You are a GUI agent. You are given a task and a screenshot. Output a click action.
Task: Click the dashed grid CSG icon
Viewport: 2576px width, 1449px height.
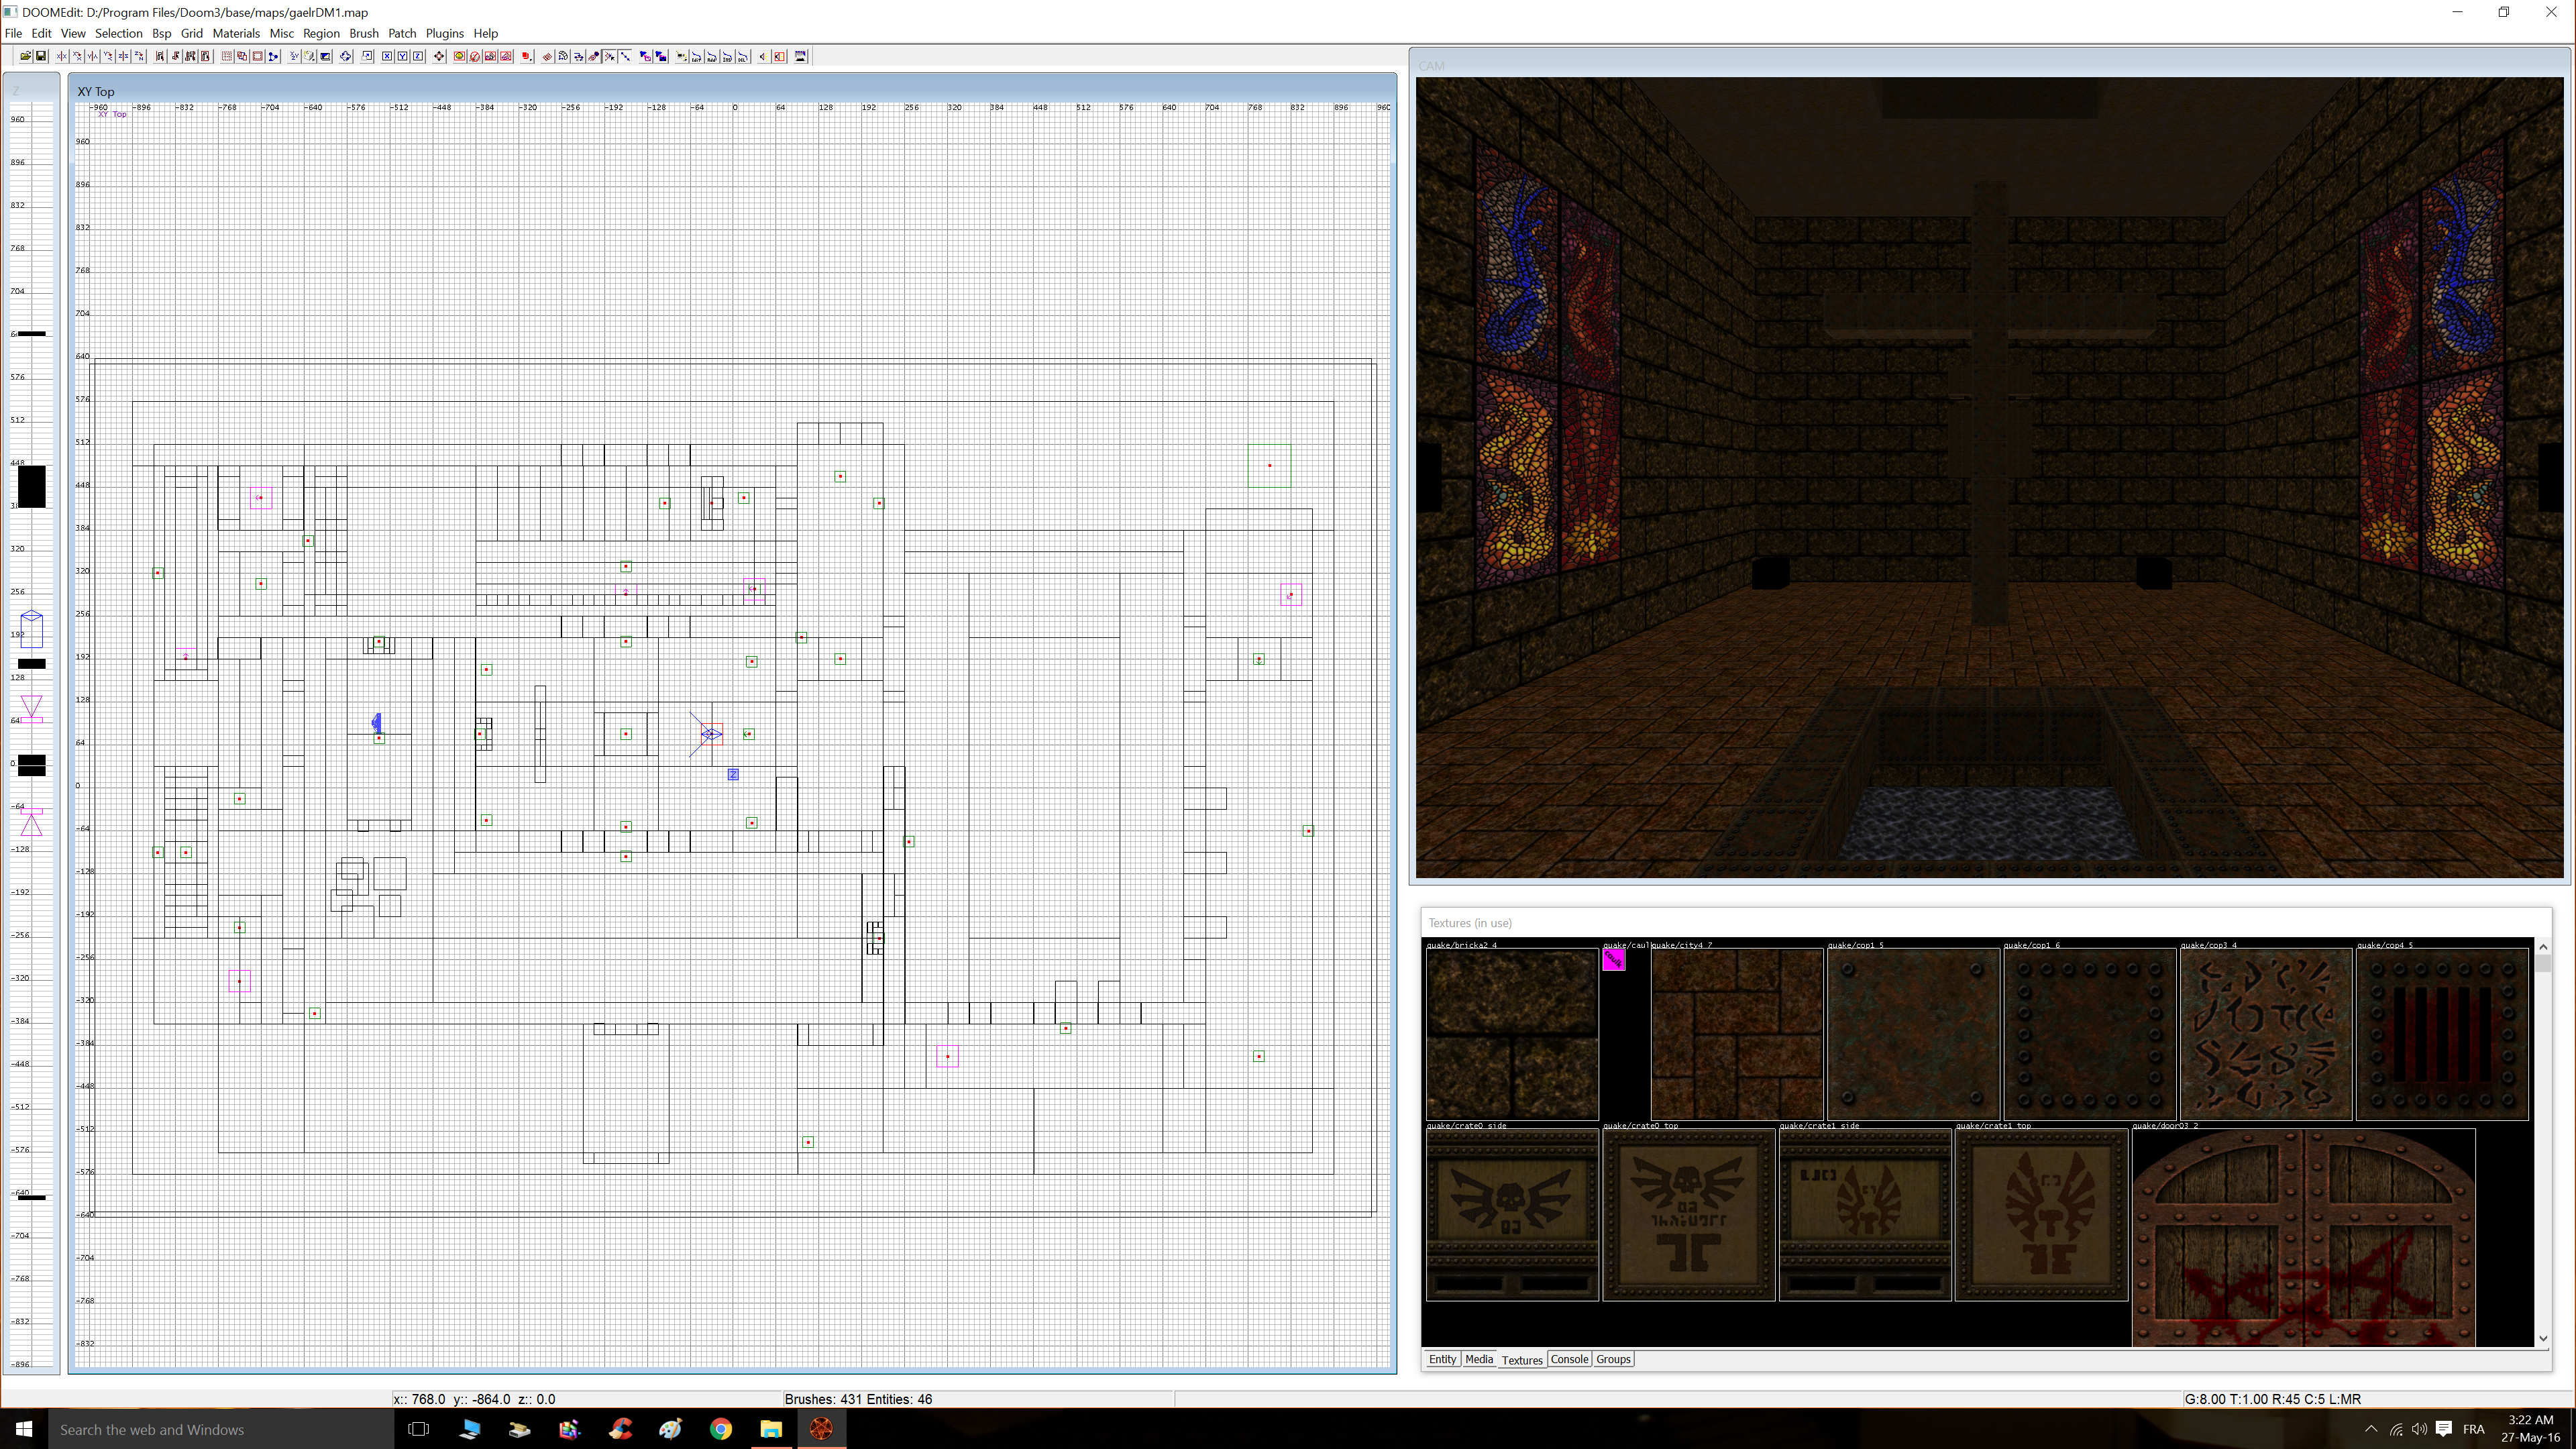(227, 57)
